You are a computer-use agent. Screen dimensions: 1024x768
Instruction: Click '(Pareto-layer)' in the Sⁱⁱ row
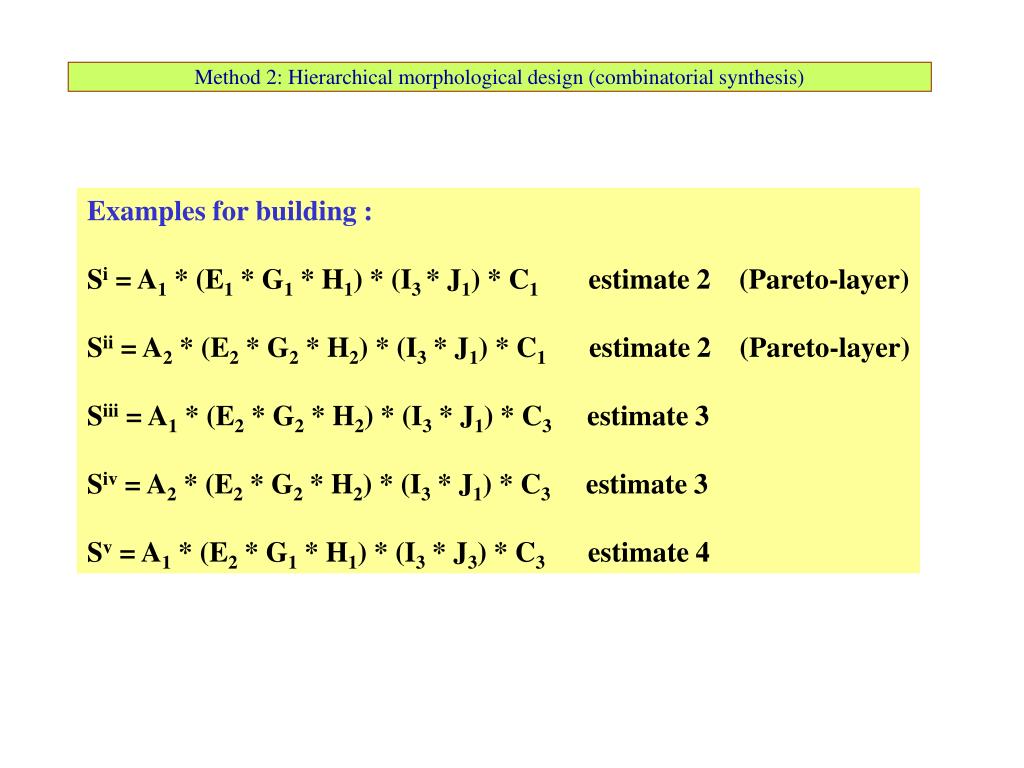[x=824, y=348]
